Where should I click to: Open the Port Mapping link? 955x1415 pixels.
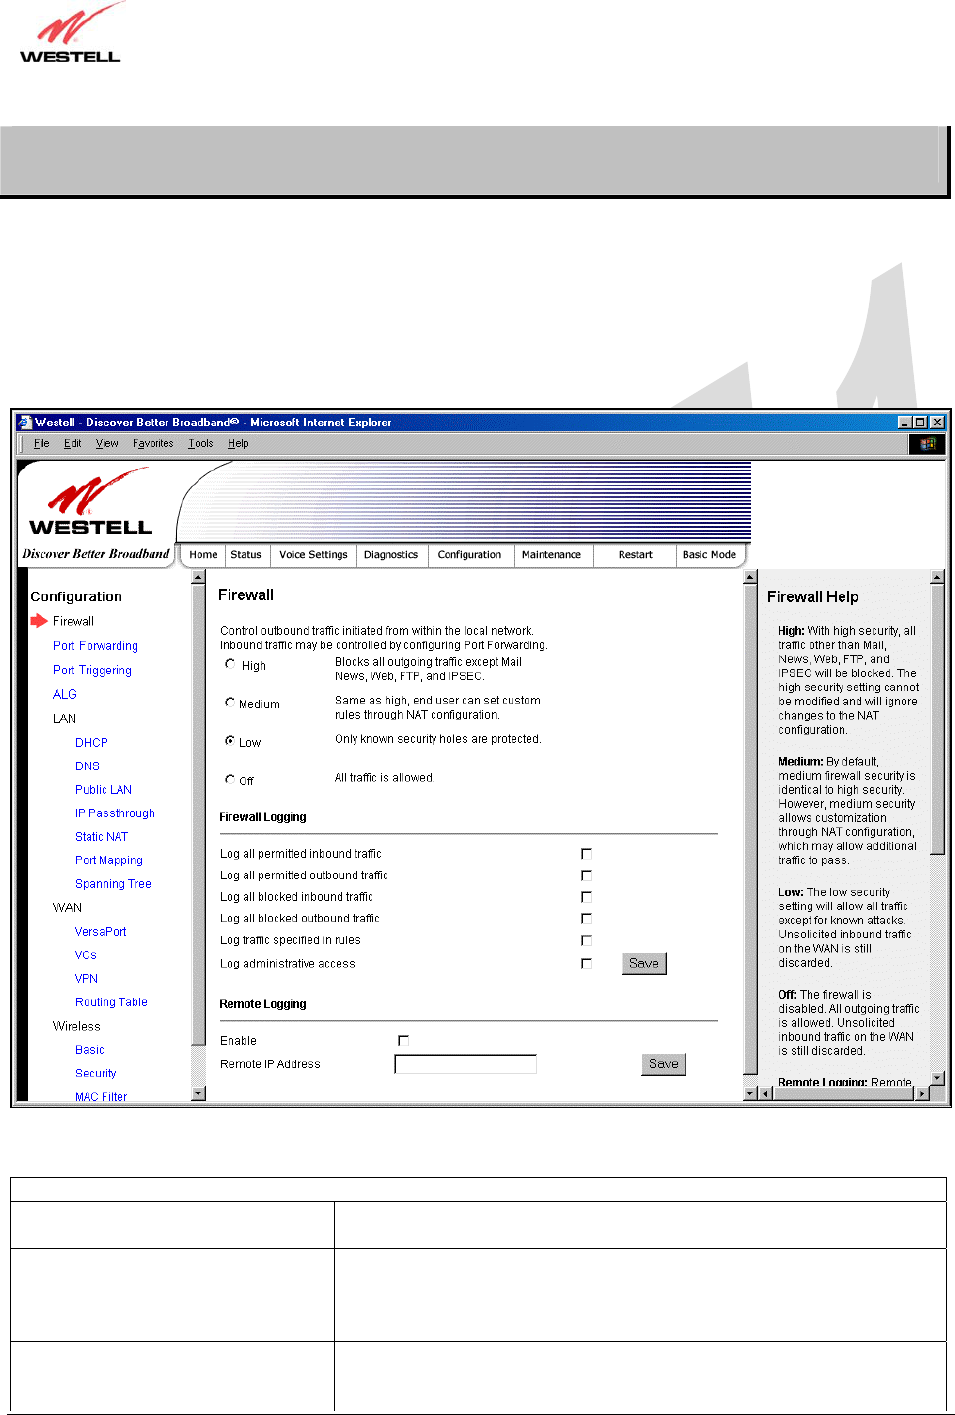[109, 860]
